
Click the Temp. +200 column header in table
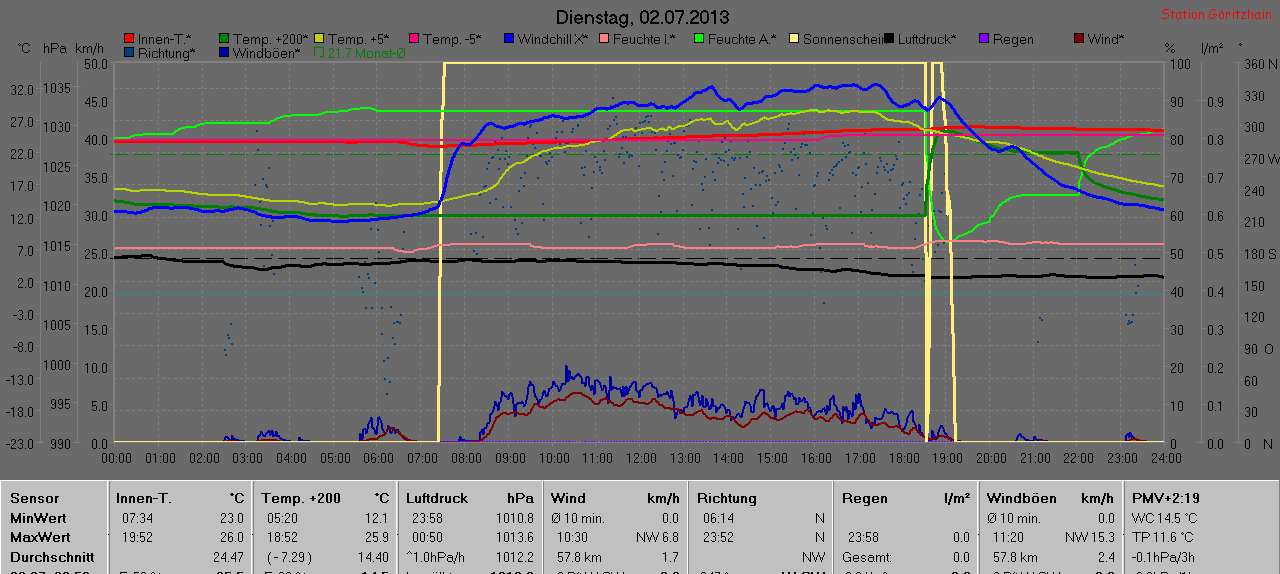300,498
